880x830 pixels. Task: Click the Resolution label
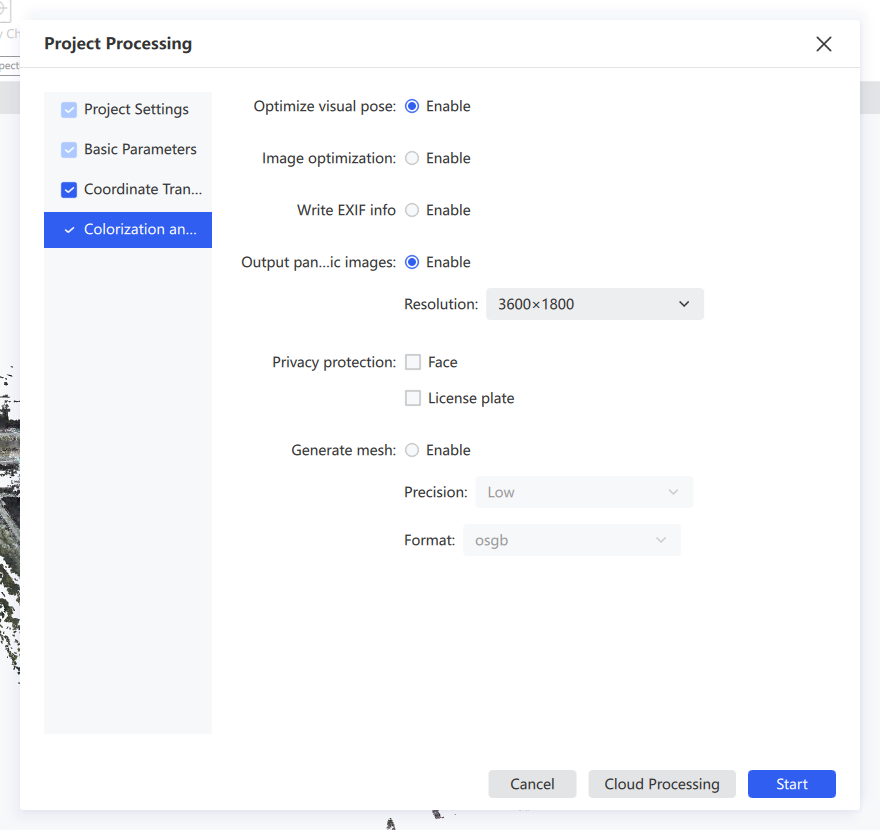(x=441, y=304)
